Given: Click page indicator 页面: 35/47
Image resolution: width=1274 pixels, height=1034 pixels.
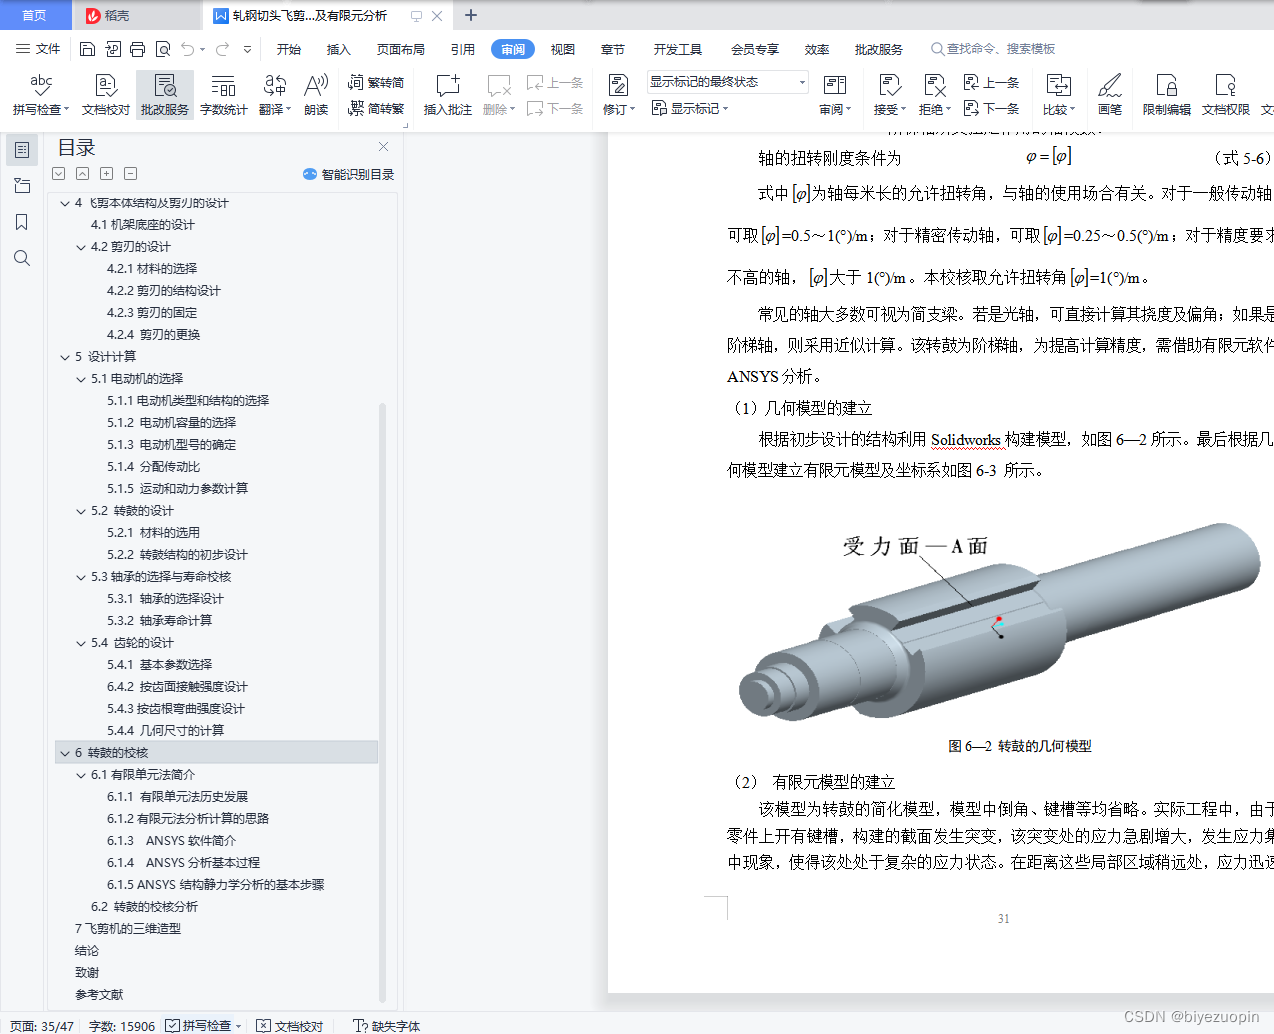Looking at the screenshot, I should point(42,1026).
